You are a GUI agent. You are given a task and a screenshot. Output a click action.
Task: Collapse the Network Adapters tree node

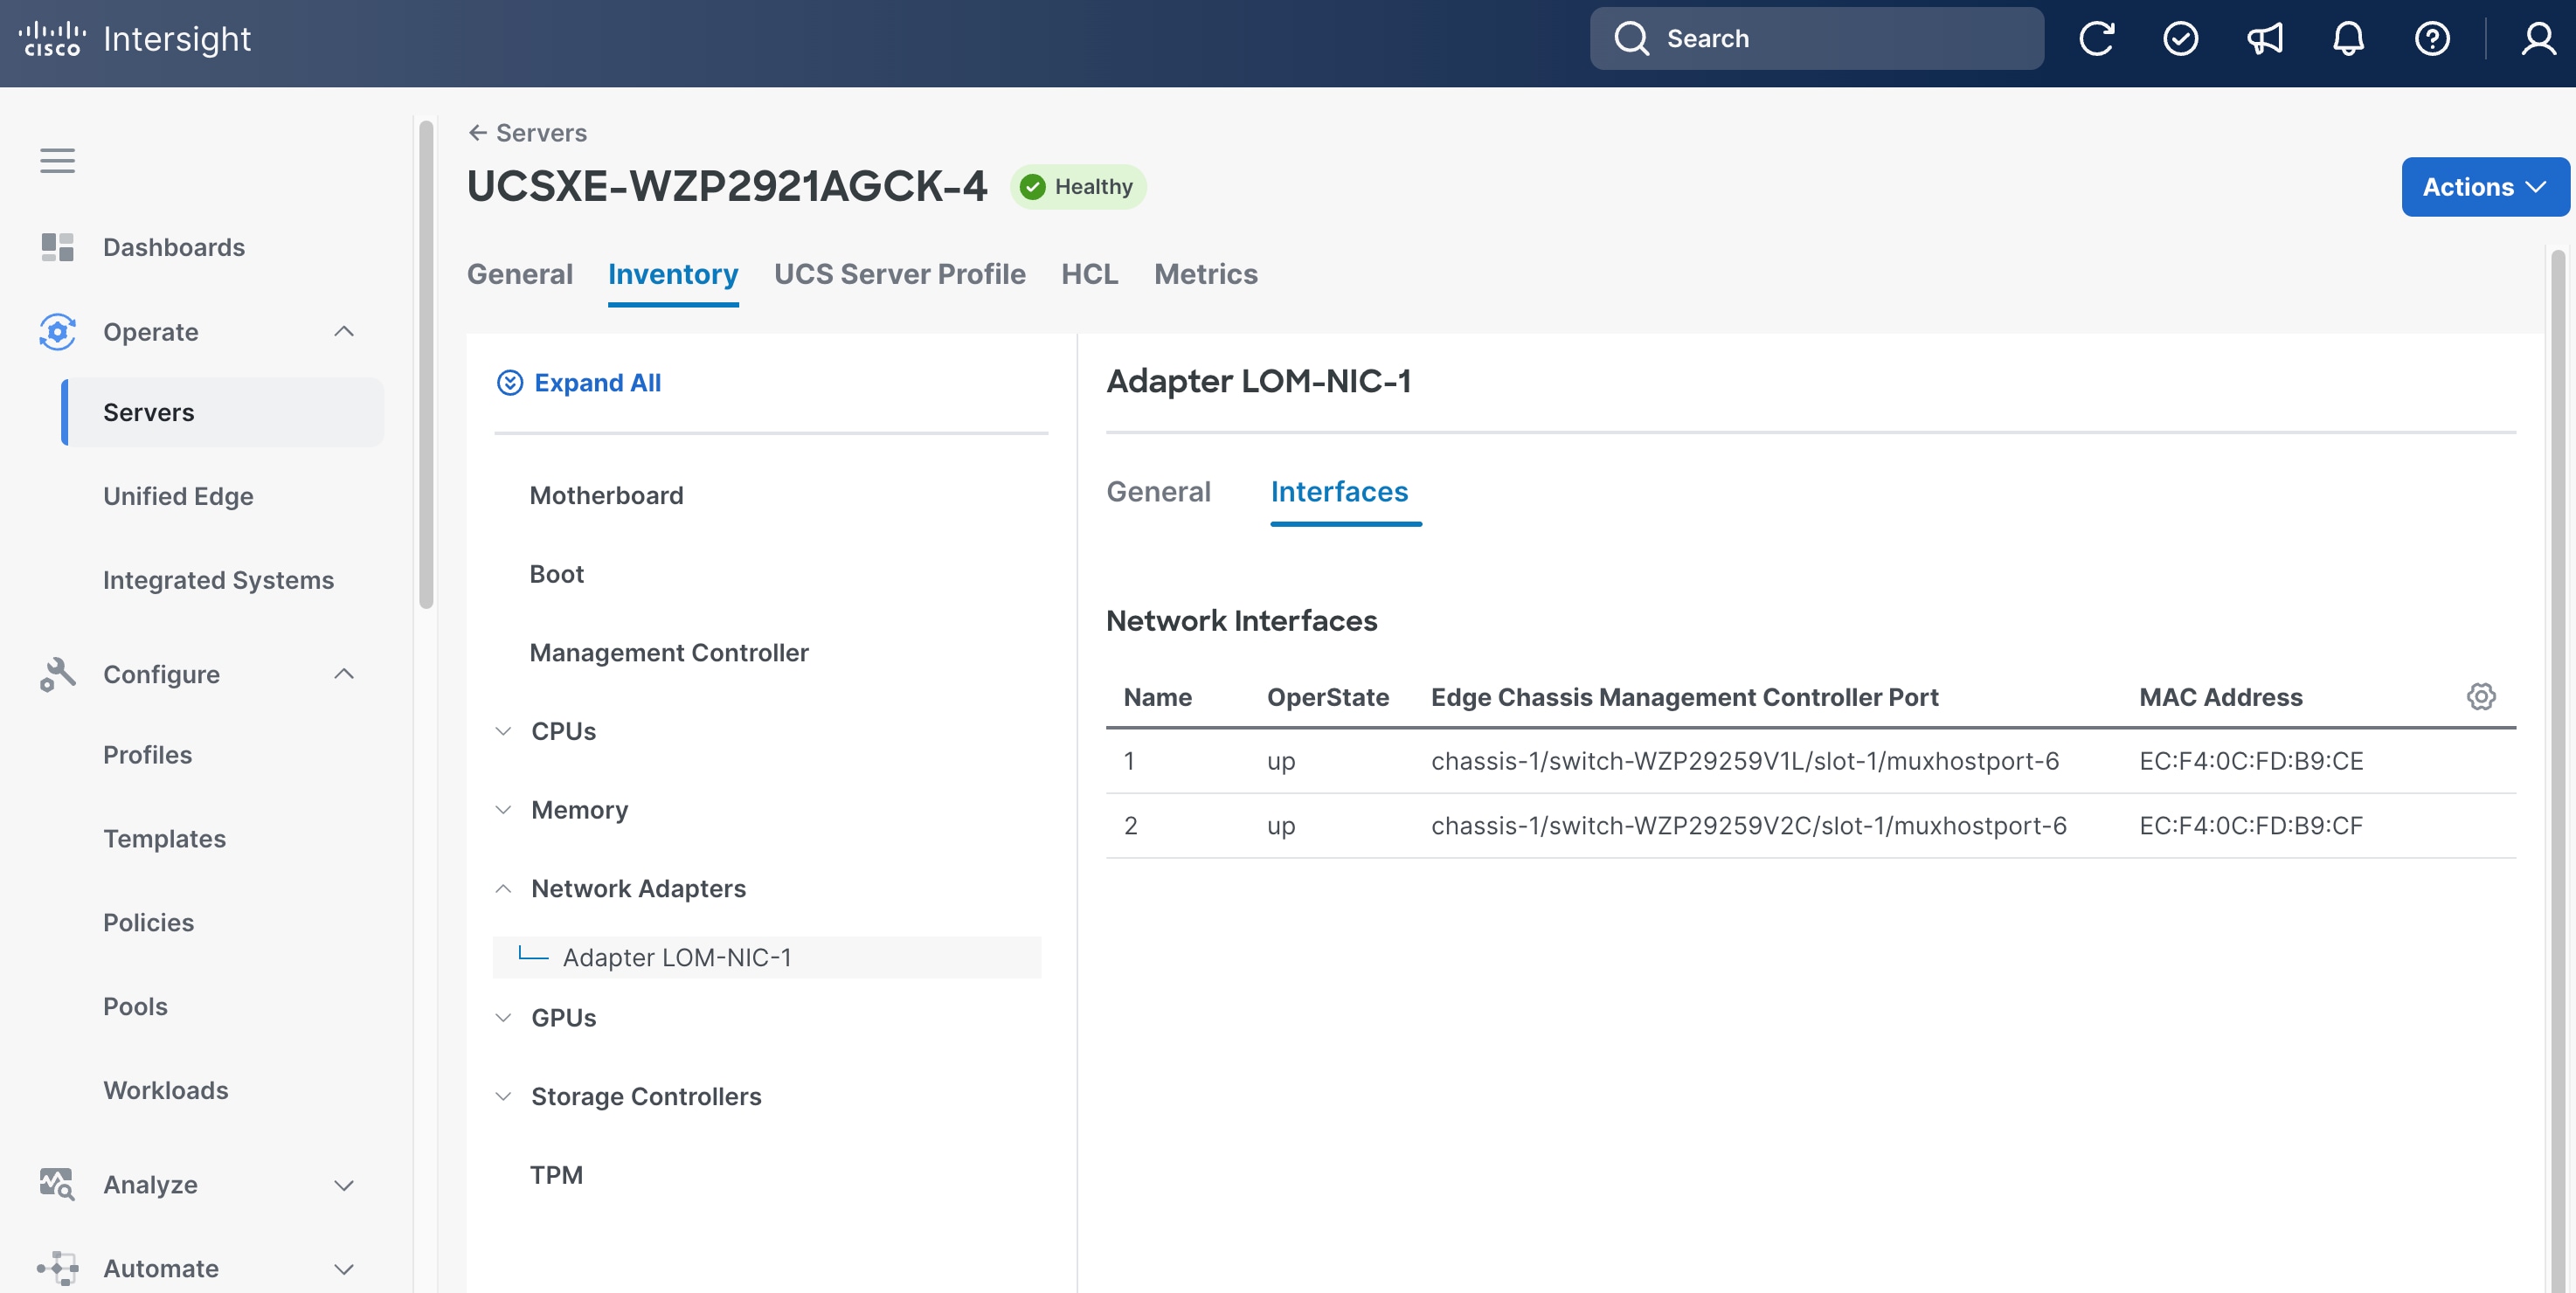504,888
